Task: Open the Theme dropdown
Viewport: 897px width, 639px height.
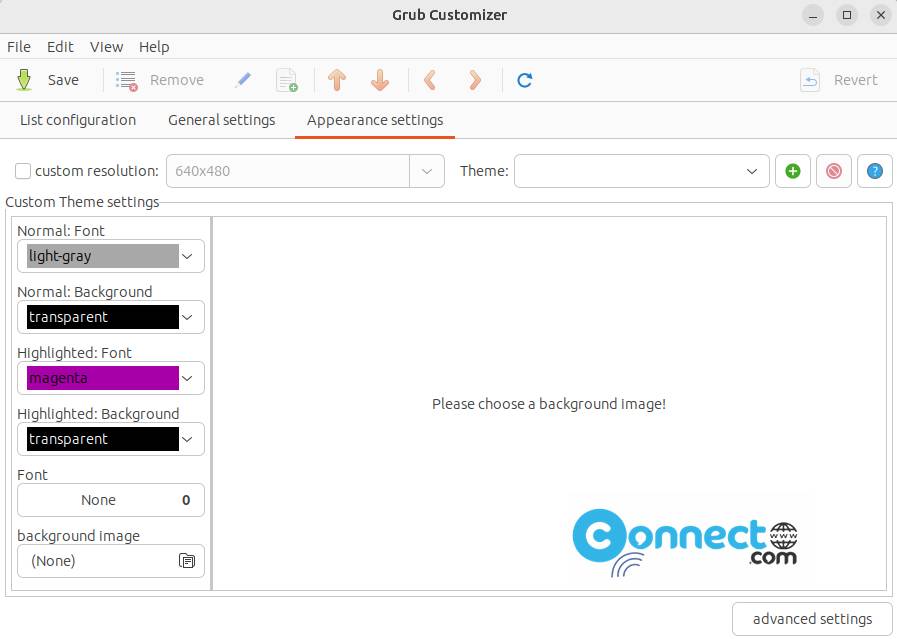Action: (642, 171)
